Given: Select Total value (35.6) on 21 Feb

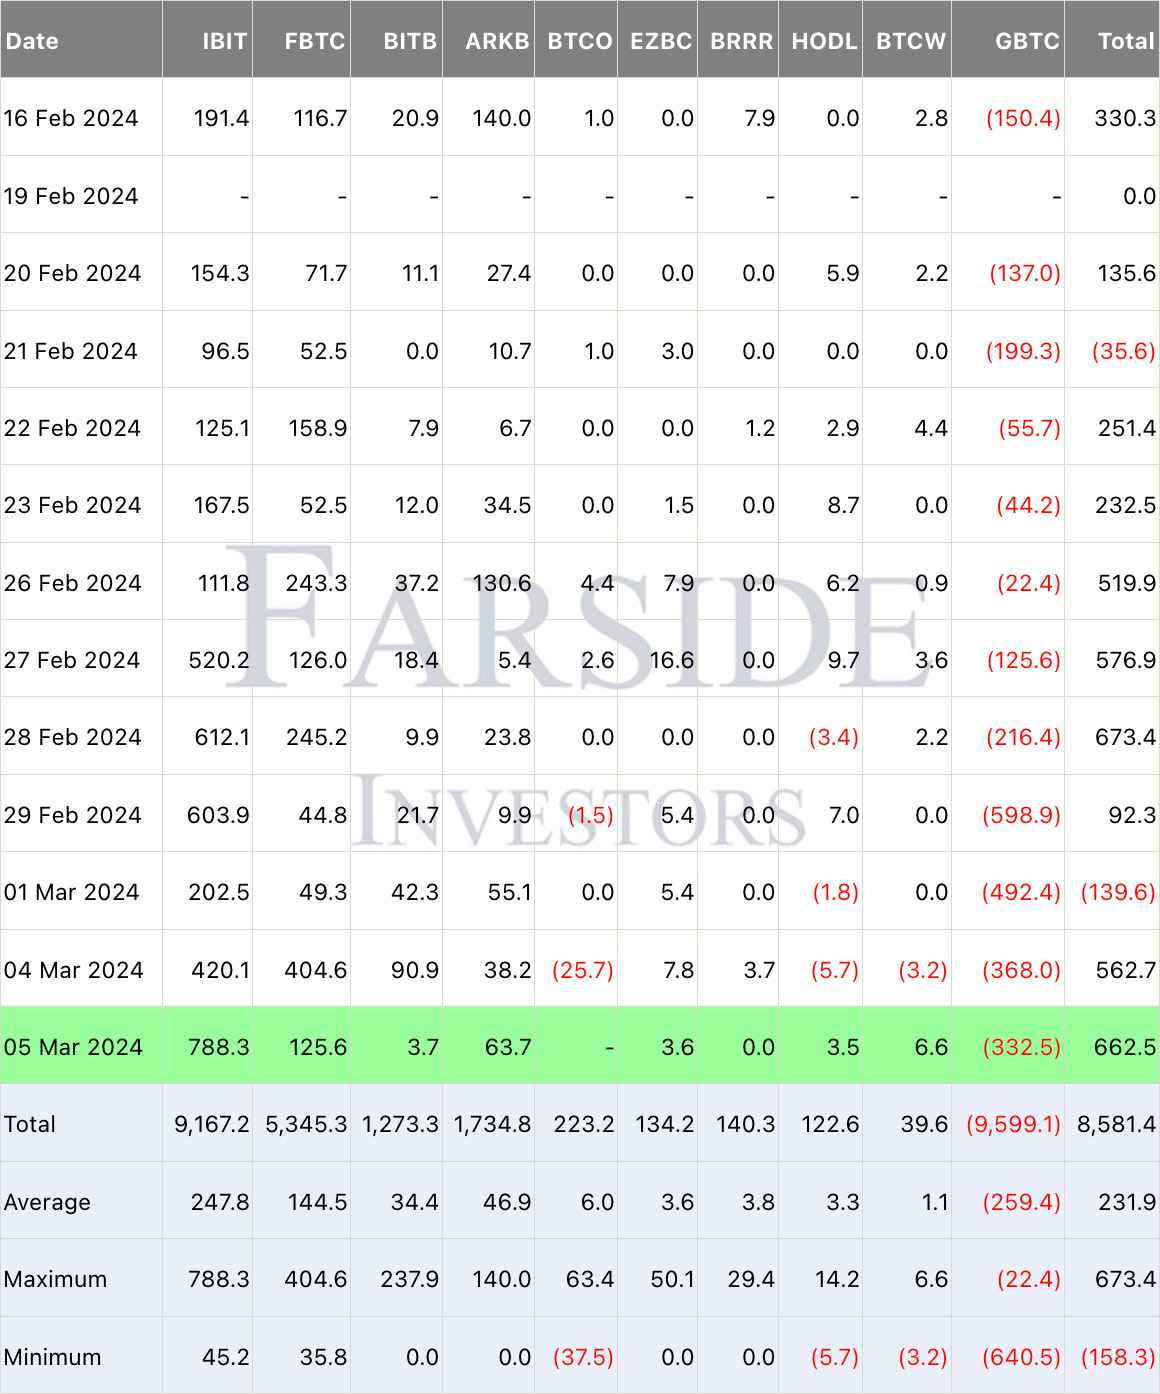Looking at the screenshot, I should tap(1124, 351).
